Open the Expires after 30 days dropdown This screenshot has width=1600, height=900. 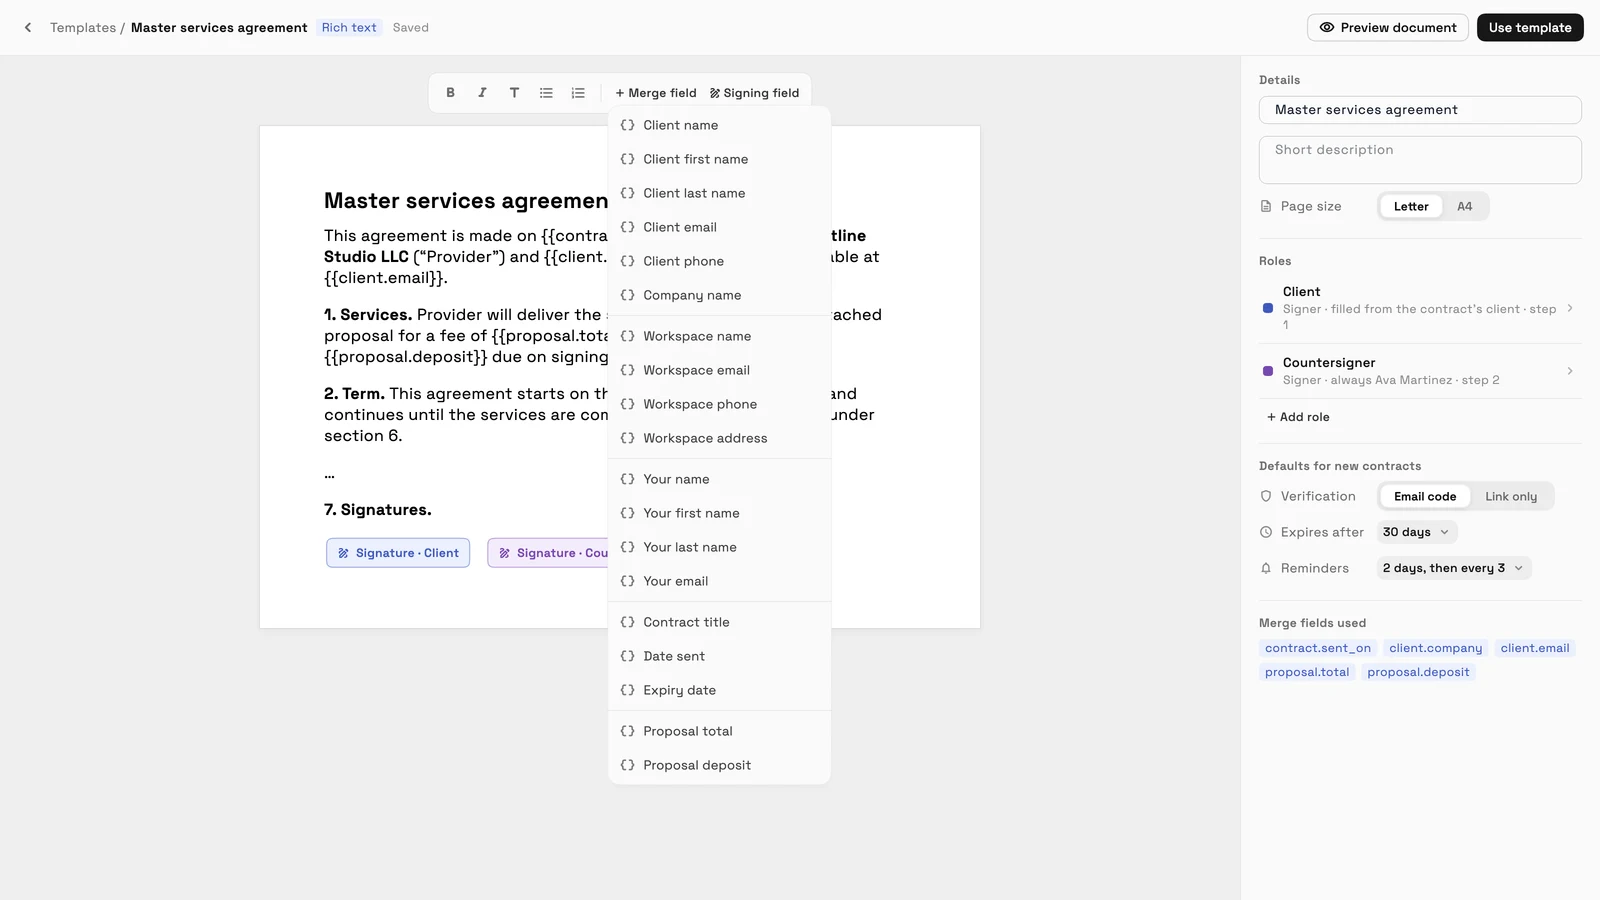coord(1416,532)
